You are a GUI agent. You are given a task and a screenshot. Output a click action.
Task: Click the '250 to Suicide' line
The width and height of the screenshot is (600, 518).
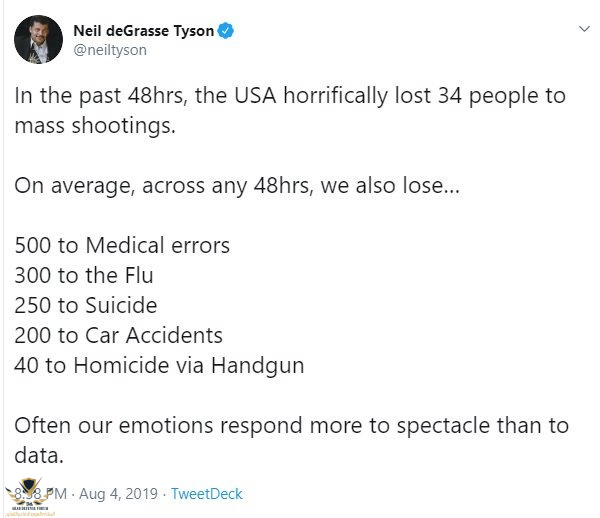coord(86,305)
